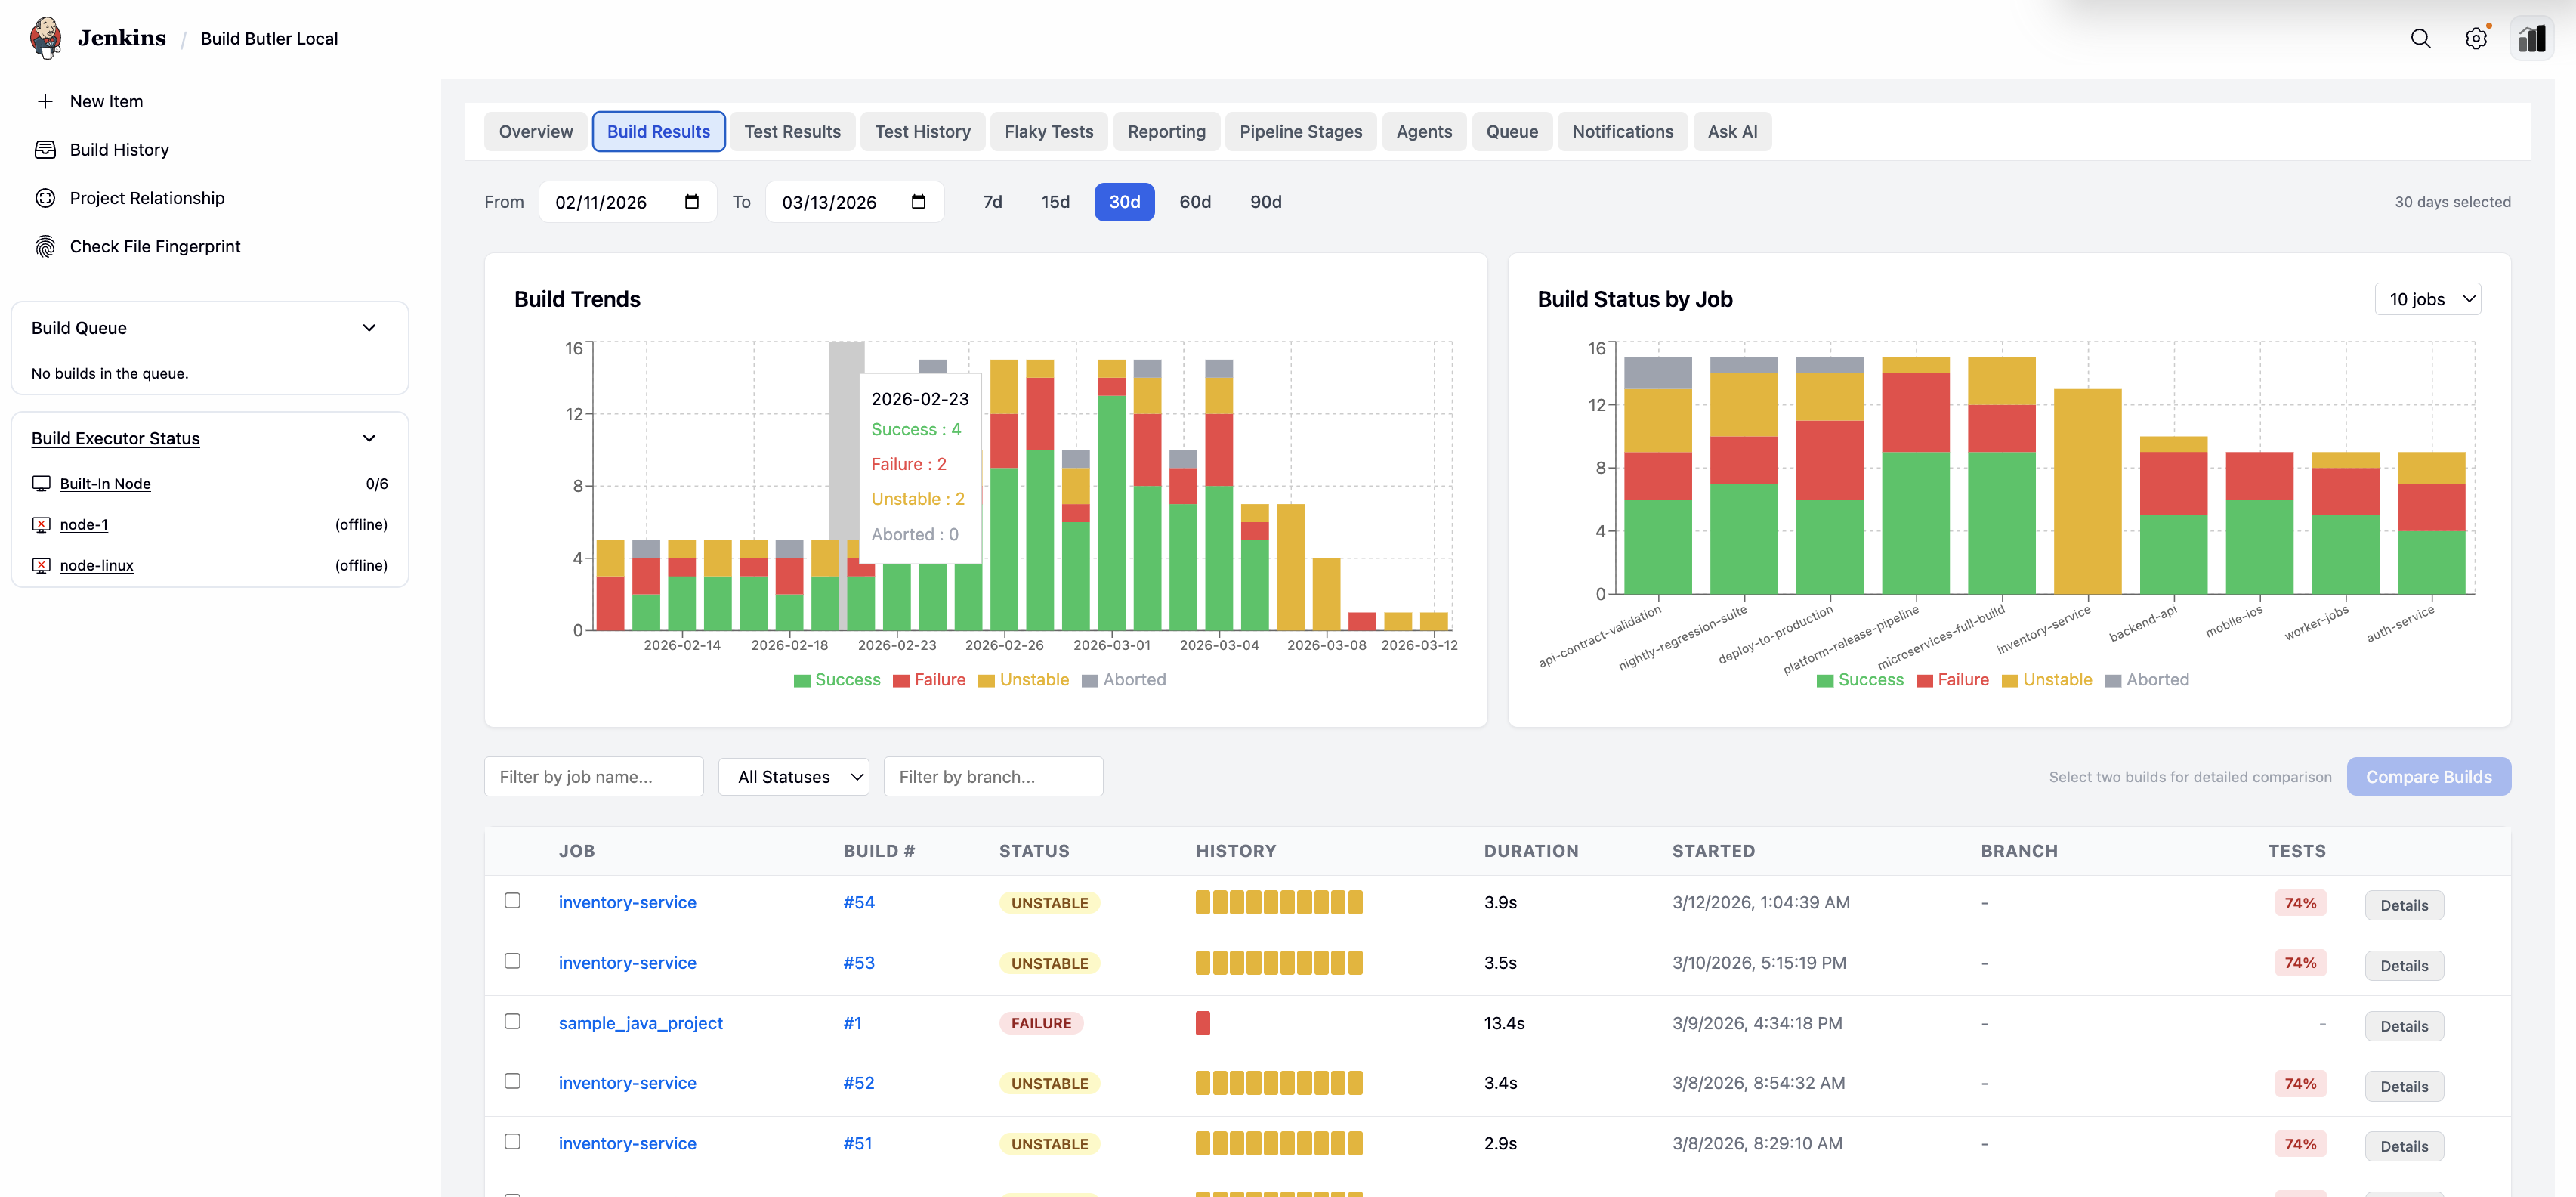Switch to the Flaky Tests tab
The image size is (2576, 1197).
click(x=1049, y=131)
